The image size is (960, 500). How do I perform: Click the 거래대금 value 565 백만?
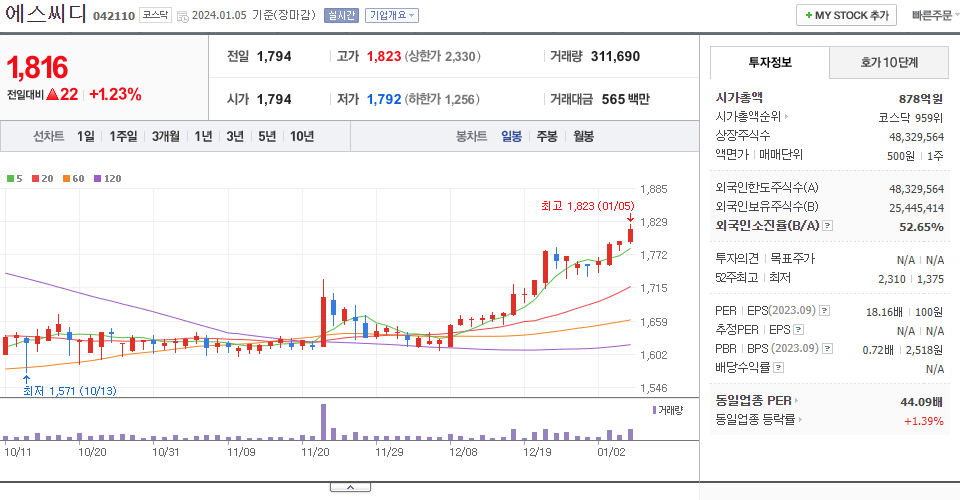click(625, 99)
